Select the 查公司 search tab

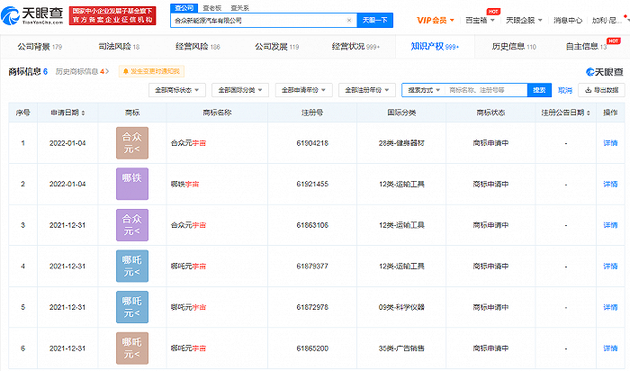[x=184, y=8]
